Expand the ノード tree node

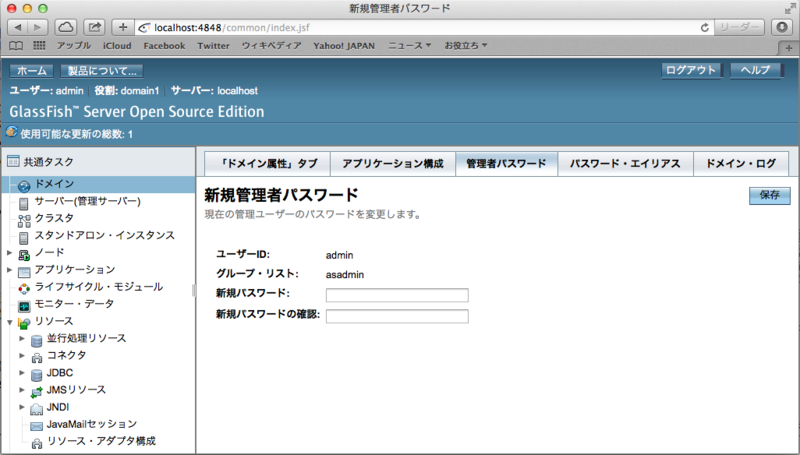coord(10,252)
